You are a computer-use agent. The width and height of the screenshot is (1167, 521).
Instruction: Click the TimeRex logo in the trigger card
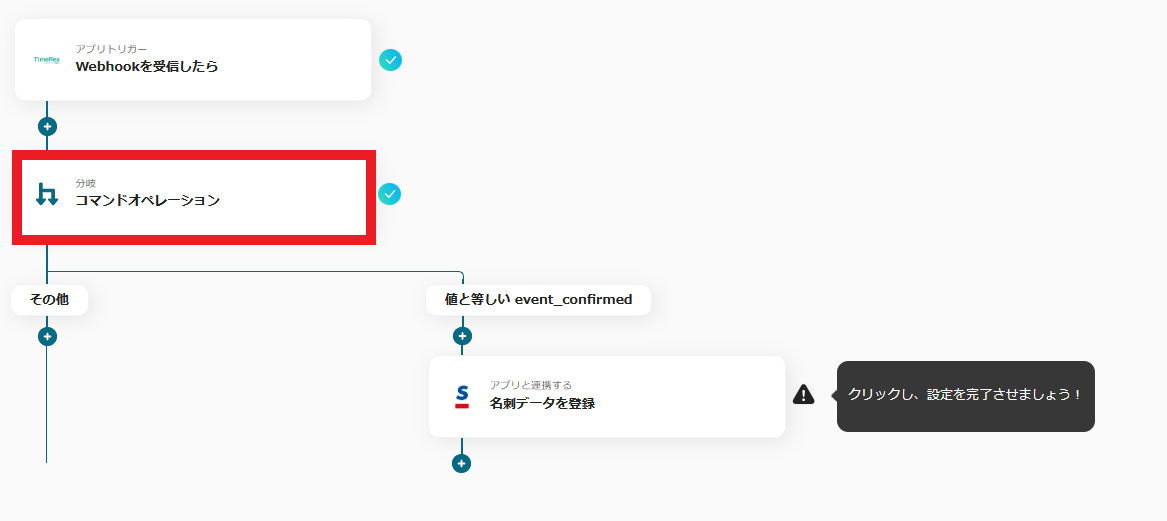tap(47, 60)
